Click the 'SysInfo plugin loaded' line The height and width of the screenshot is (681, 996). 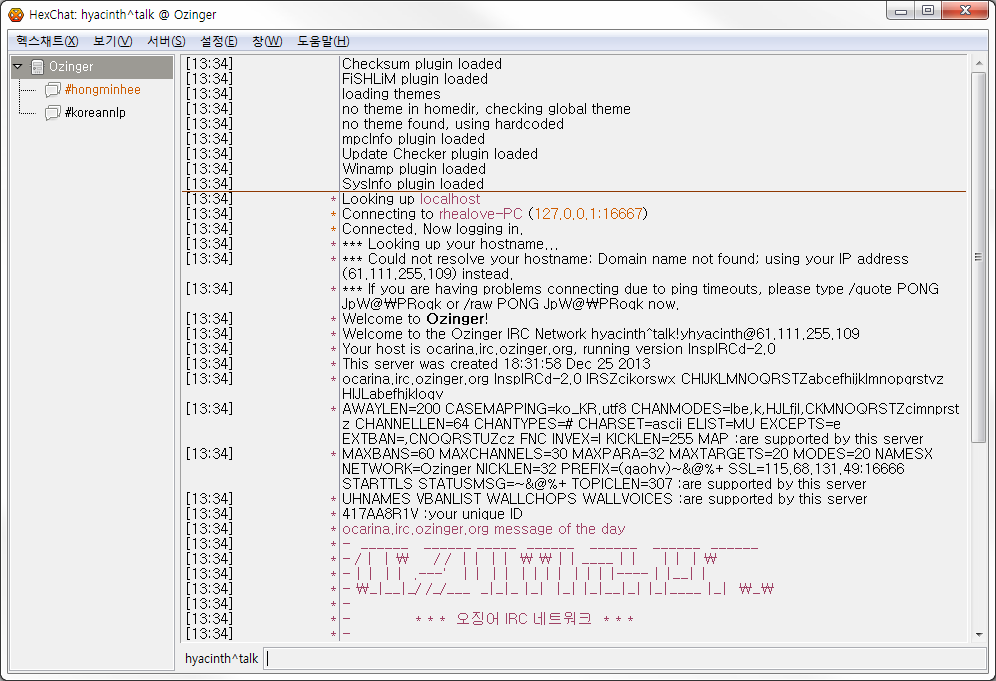point(413,184)
